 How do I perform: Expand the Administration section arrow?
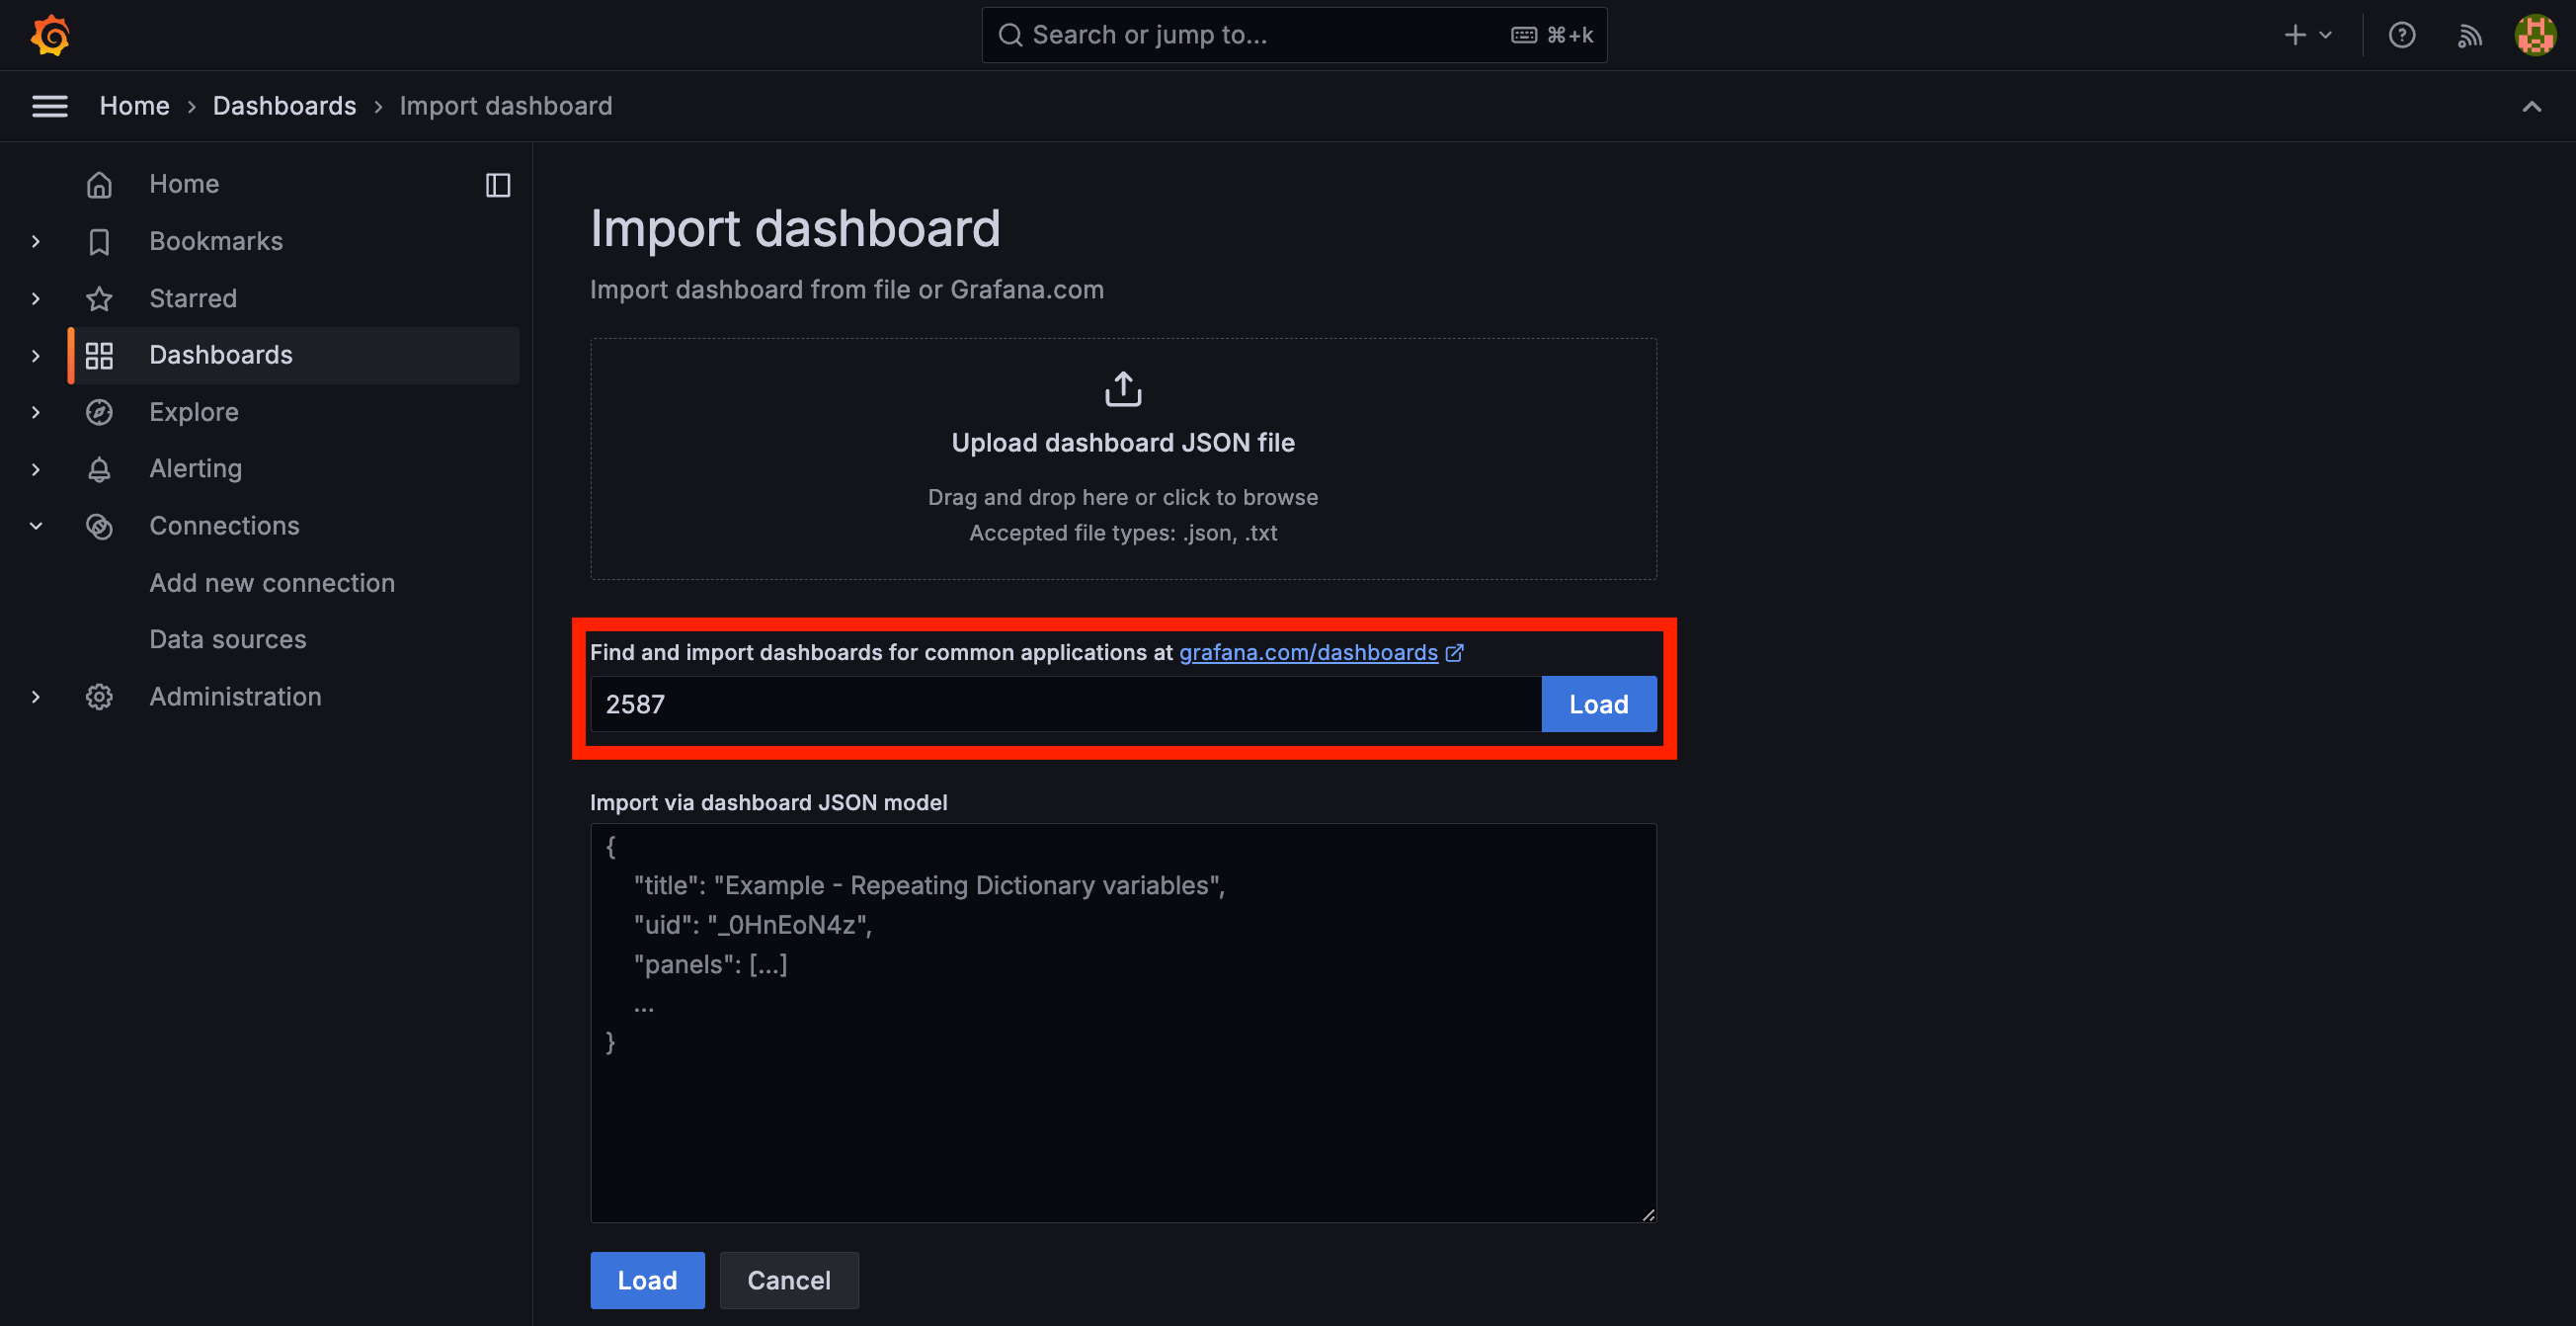(36, 697)
